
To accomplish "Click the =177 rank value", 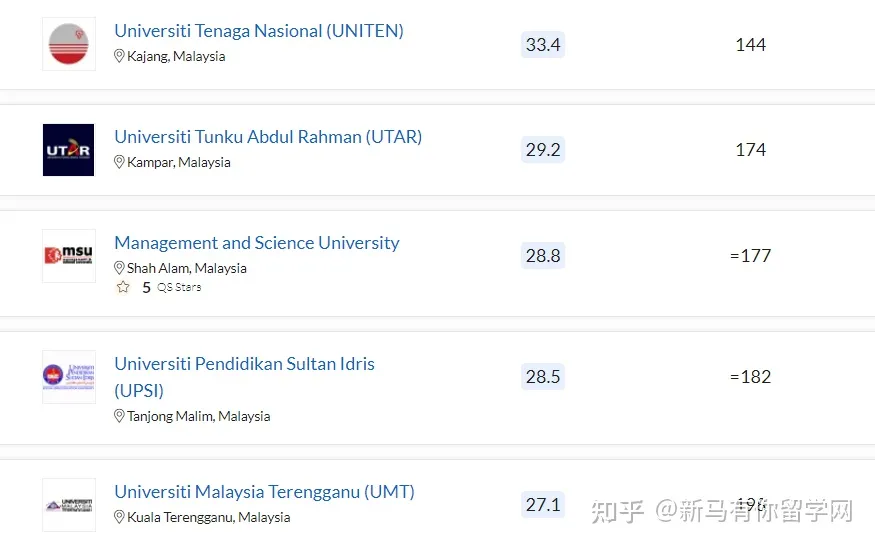I will pyautogui.click(x=751, y=256).
